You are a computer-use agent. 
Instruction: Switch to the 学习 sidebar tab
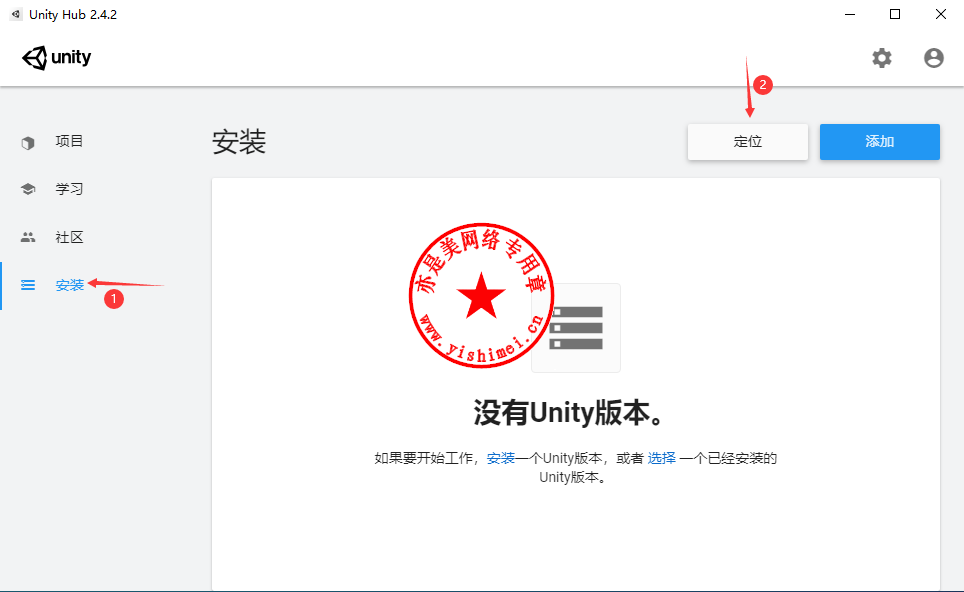(69, 189)
